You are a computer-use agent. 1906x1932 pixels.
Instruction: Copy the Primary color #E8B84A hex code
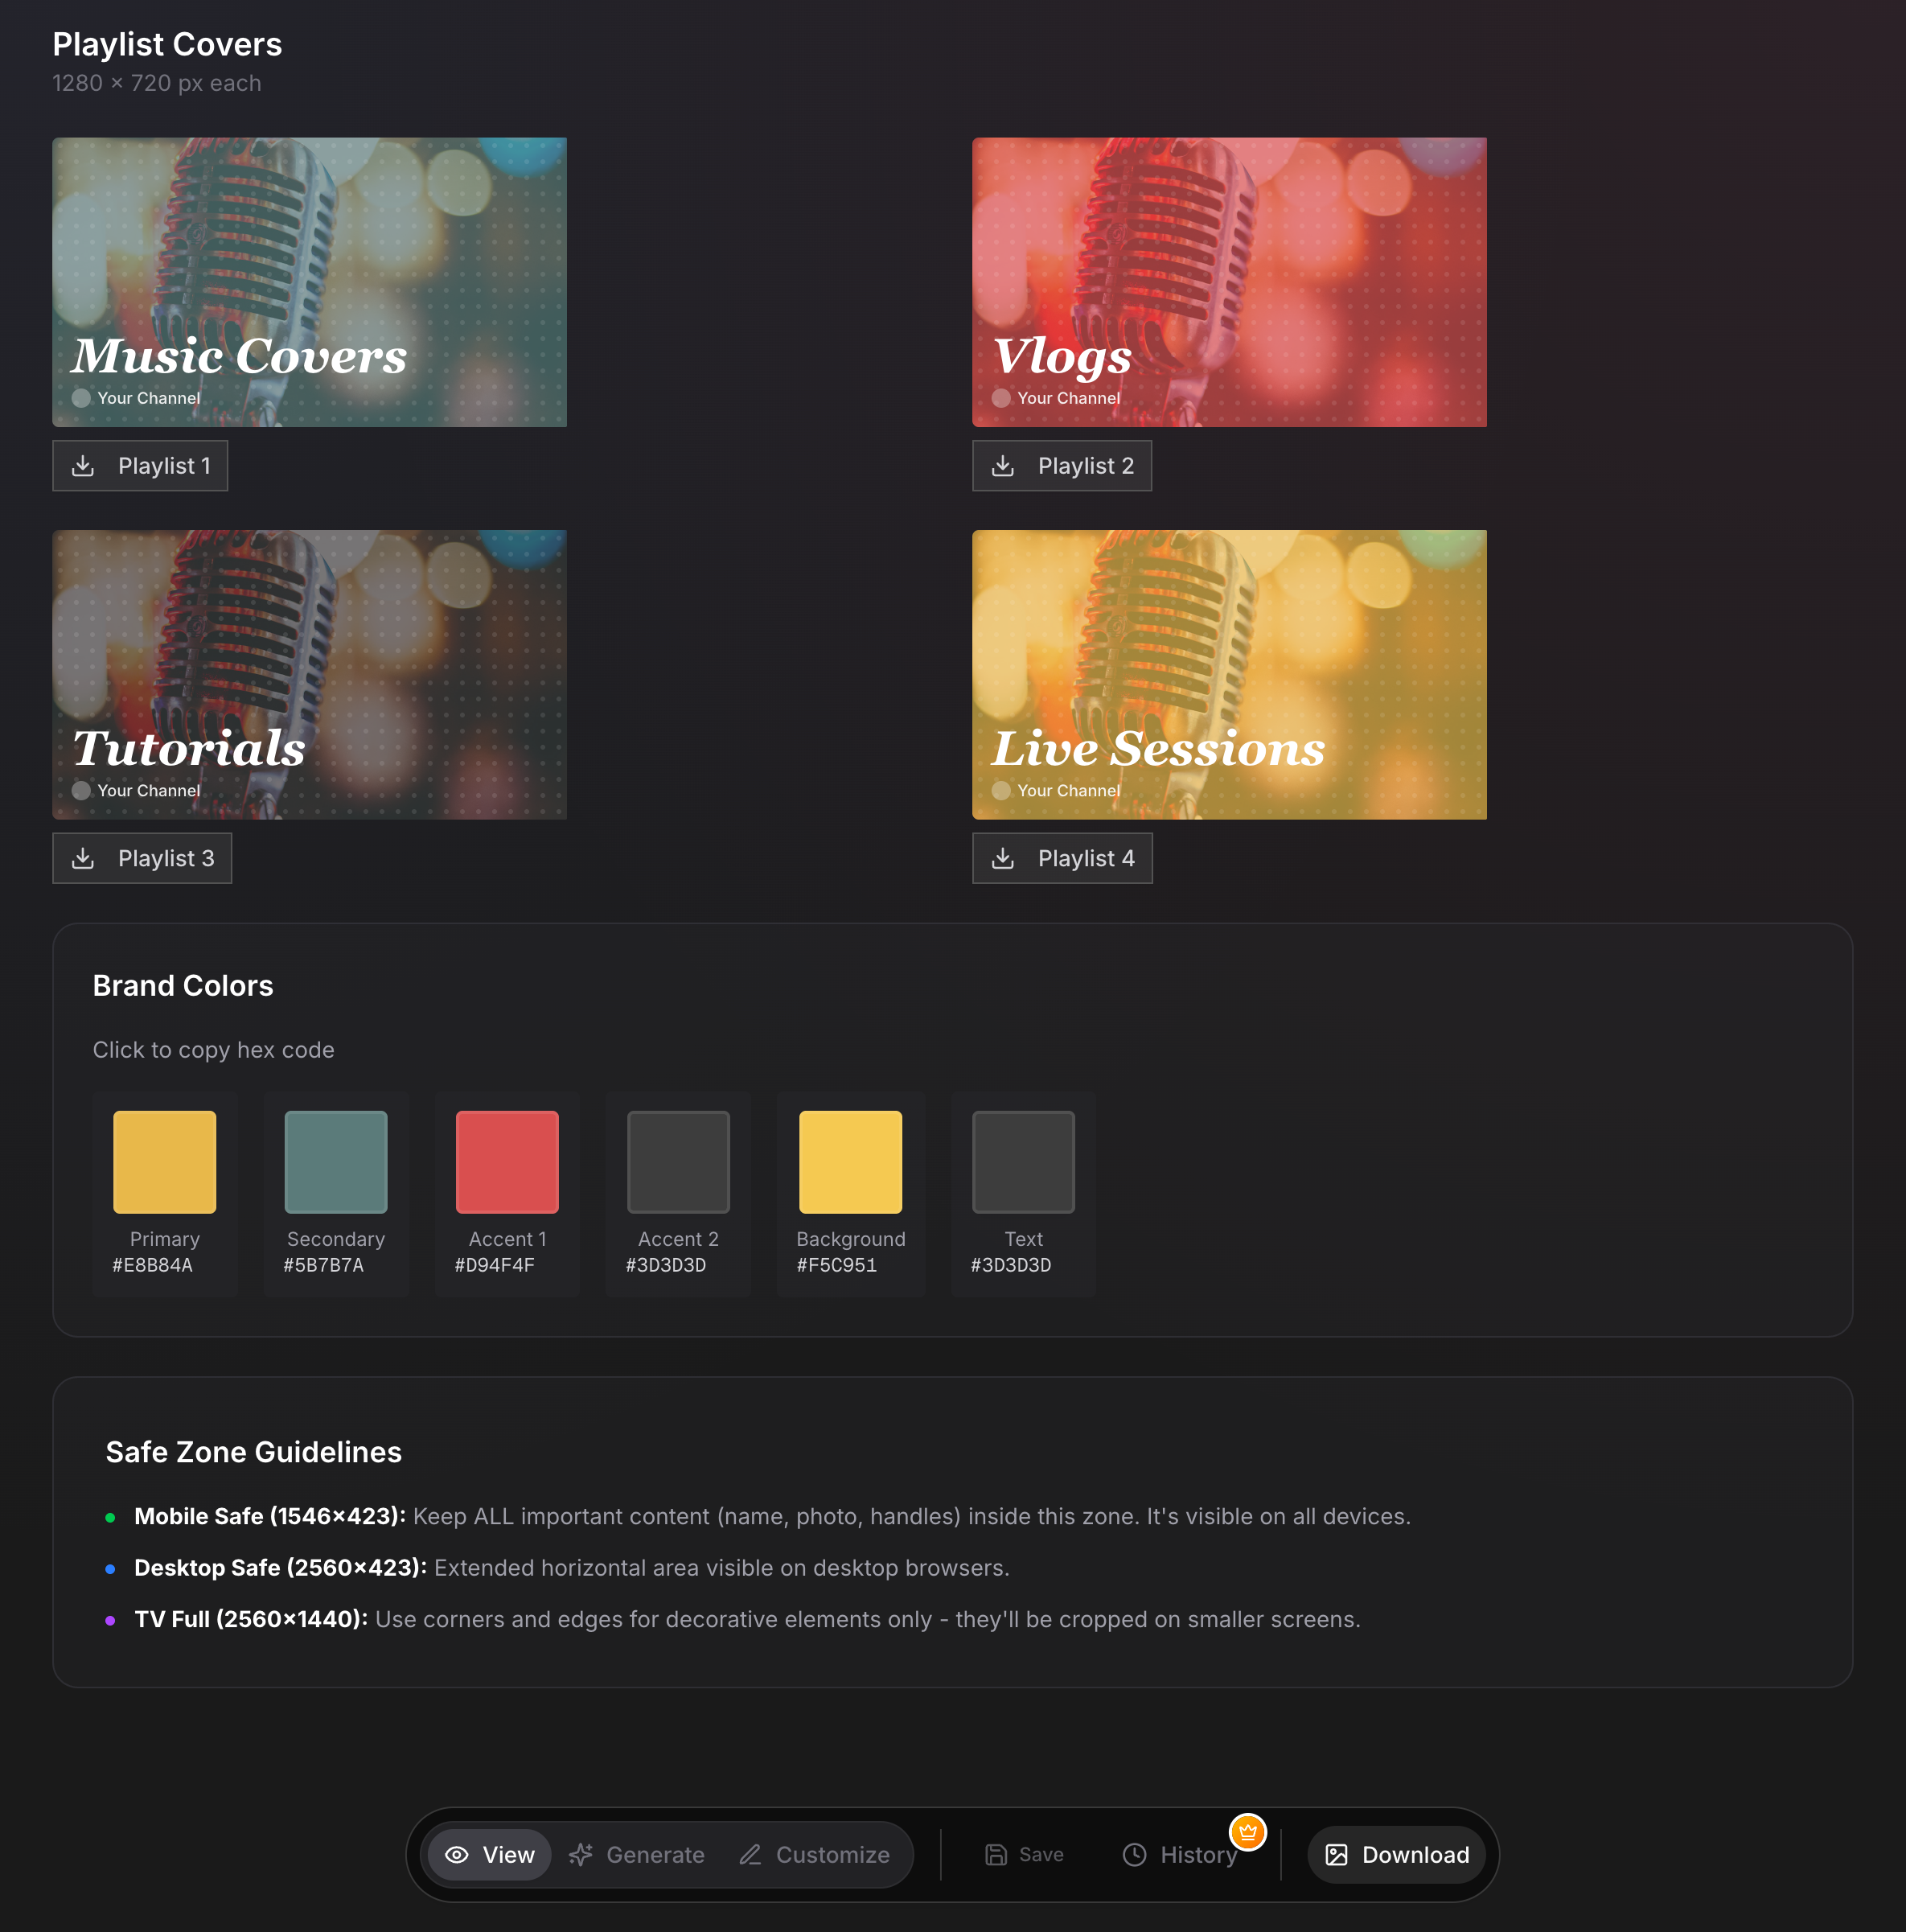tap(164, 1161)
